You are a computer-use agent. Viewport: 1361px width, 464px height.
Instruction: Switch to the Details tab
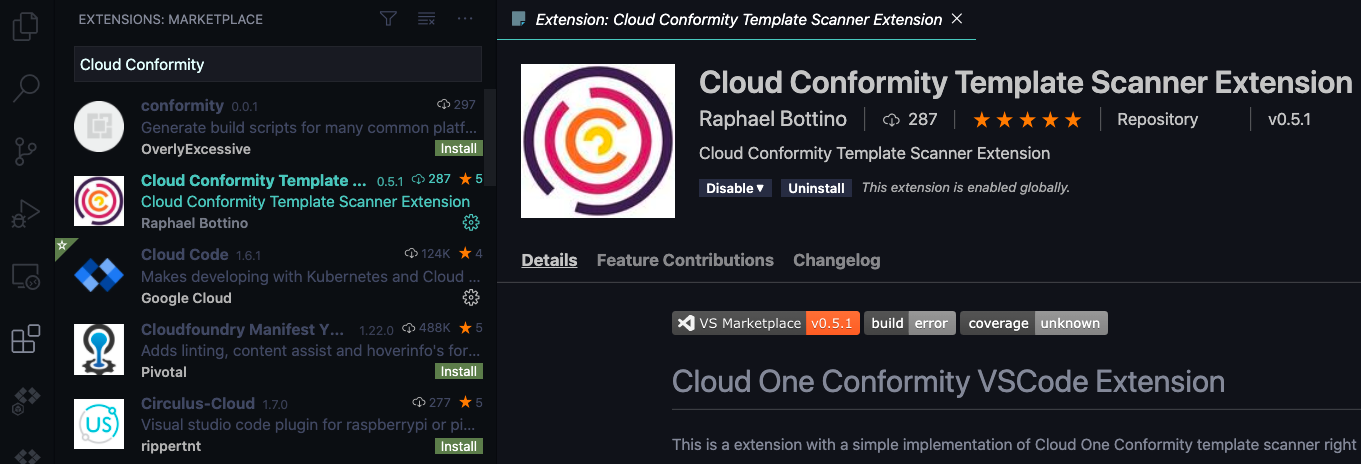point(549,260)
